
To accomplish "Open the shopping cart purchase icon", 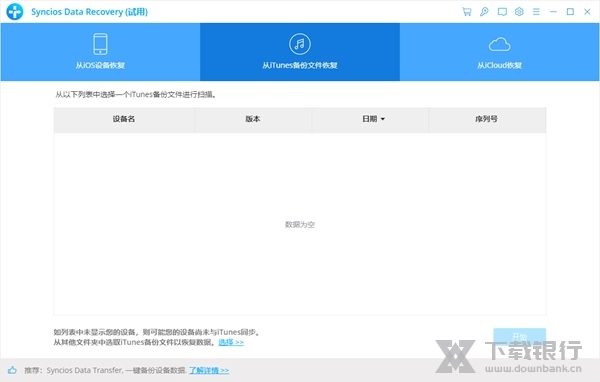I will pyautogui.click(x=466, y=12).
